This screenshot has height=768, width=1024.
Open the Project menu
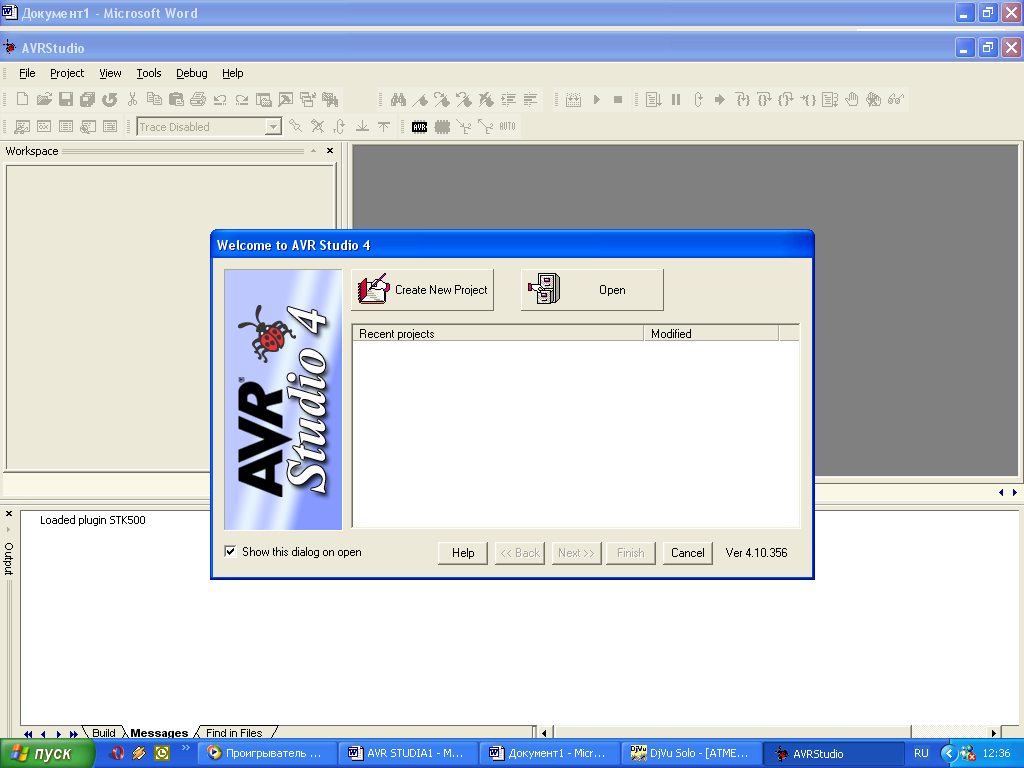(67, 73)
